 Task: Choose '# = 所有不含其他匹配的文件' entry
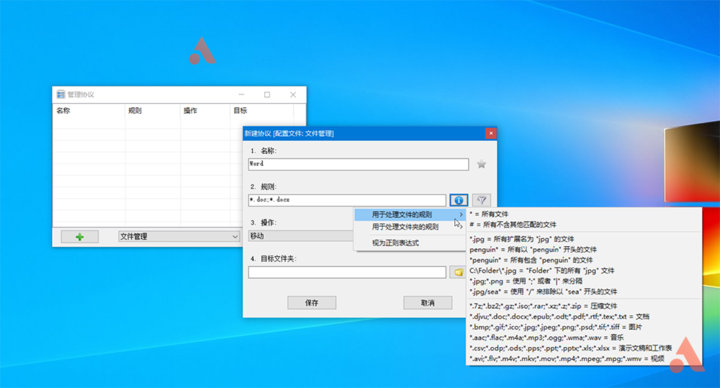[583, 225]
